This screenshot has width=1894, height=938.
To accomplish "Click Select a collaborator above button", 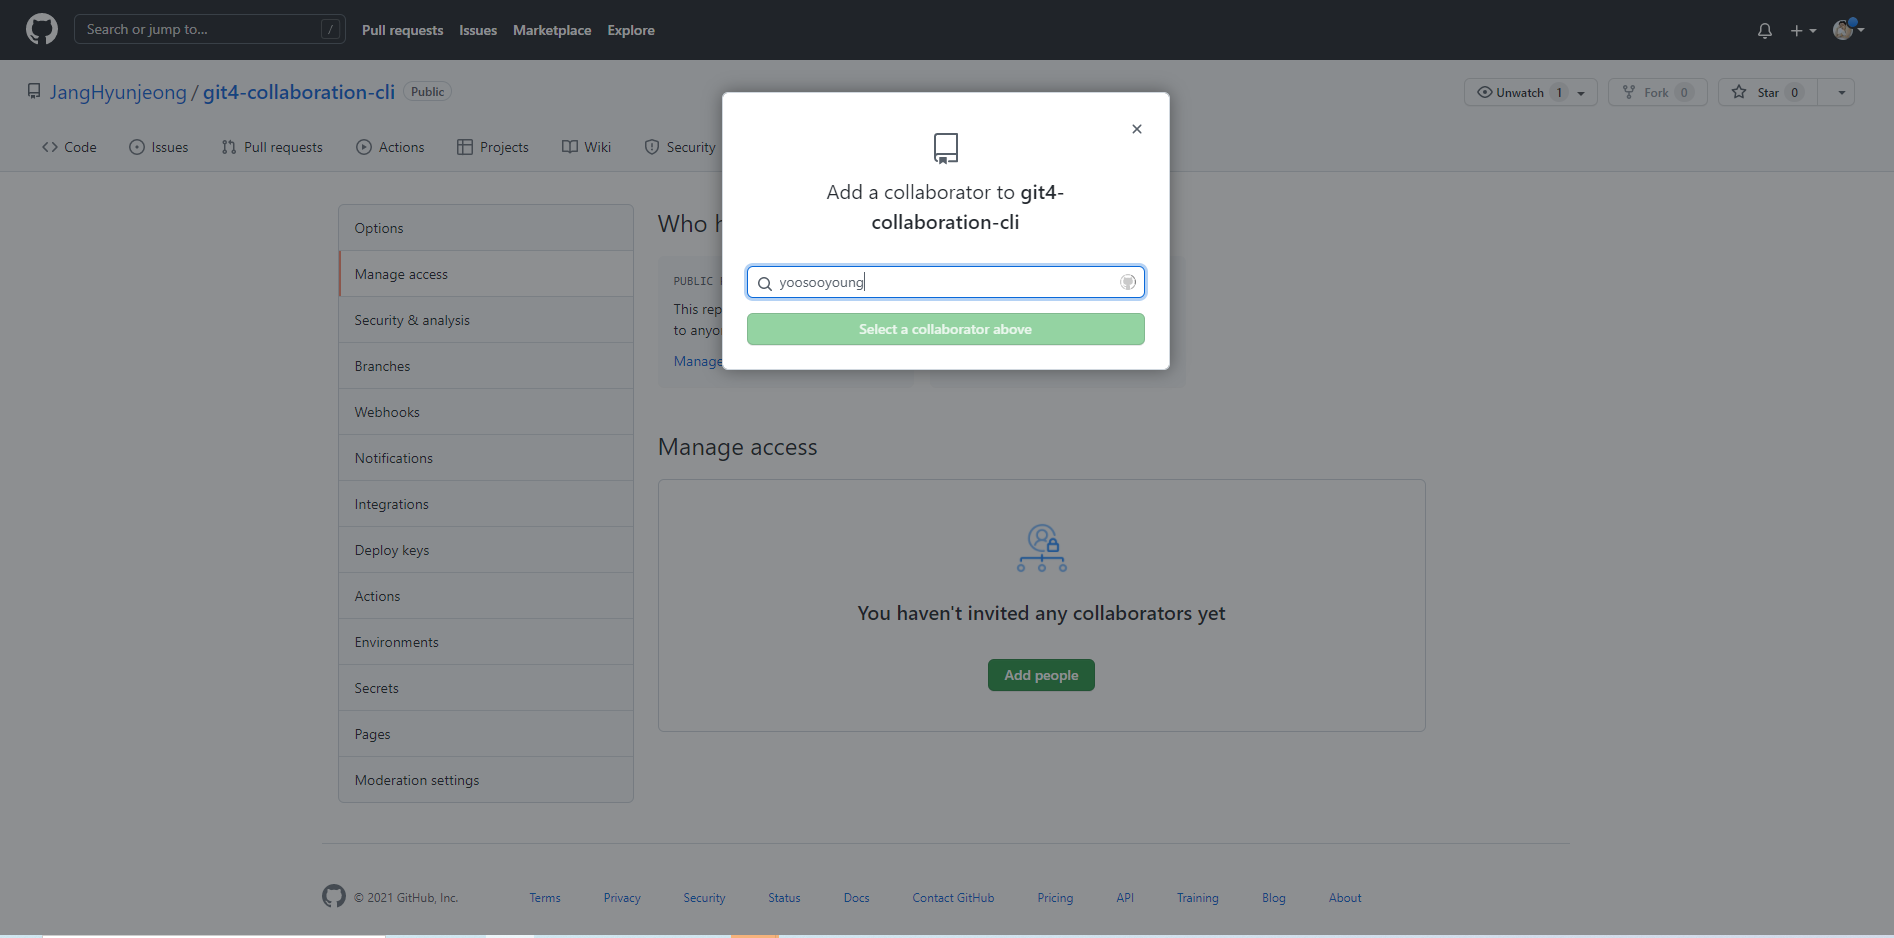I will pyautogui.click(x=946, y=329).
